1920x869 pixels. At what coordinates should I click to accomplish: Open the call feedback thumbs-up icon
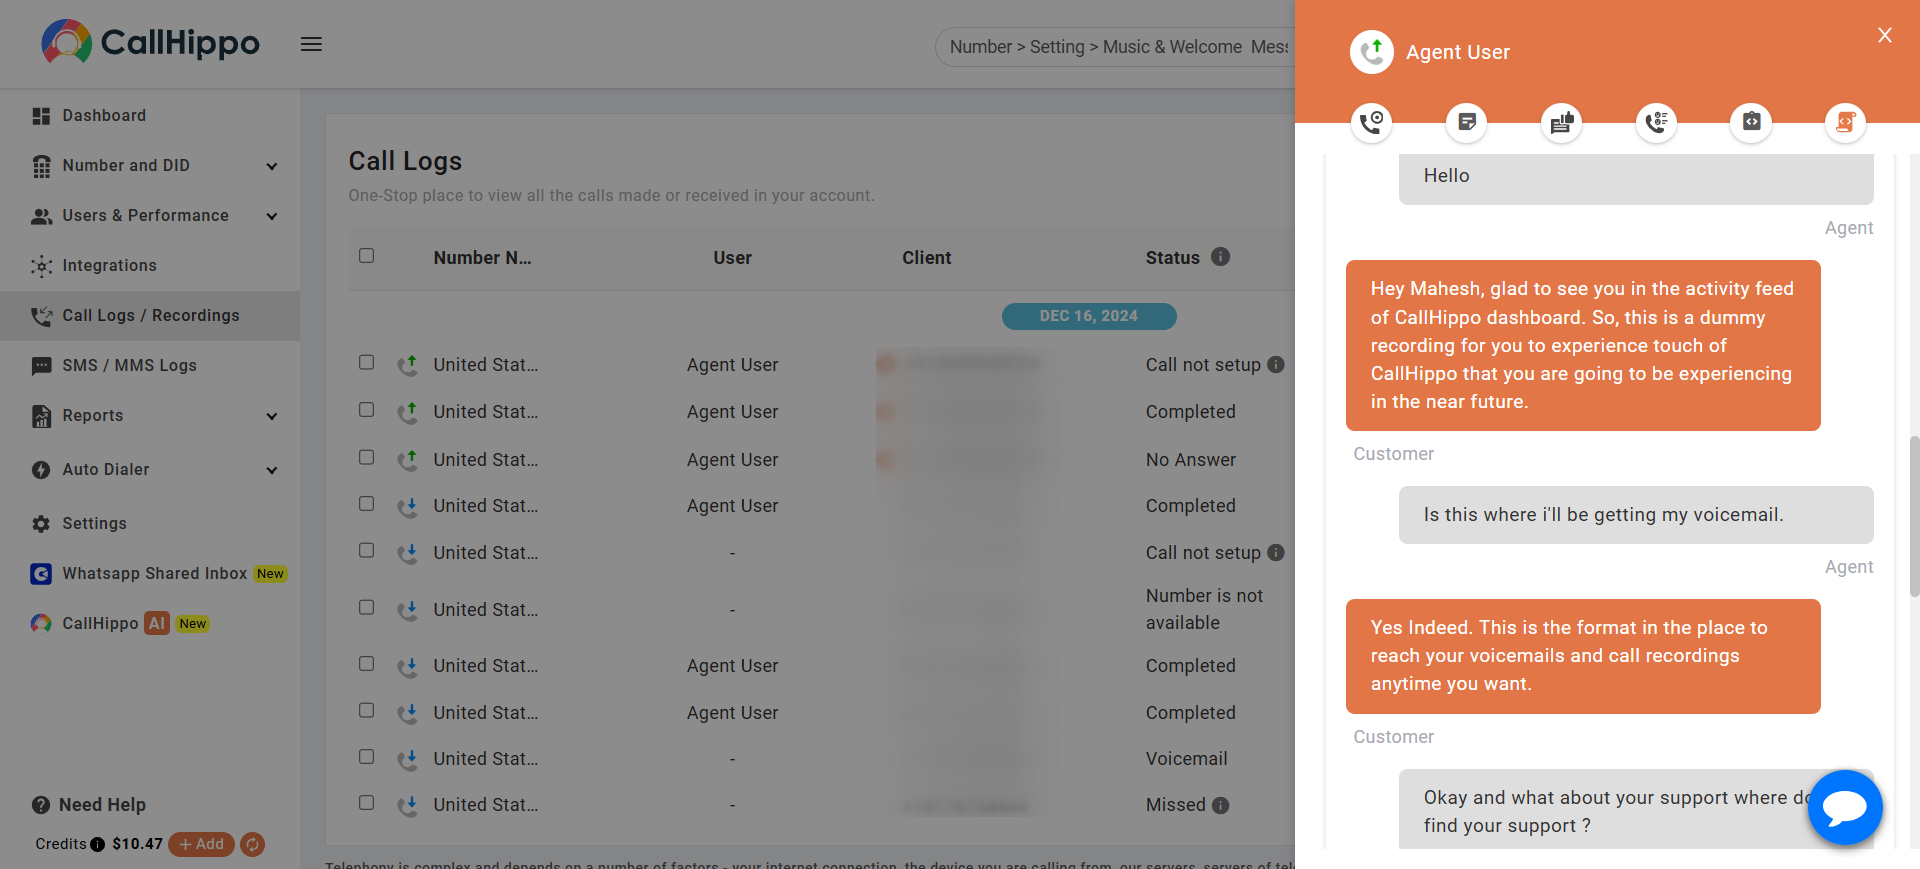[x=1561, y=122]
